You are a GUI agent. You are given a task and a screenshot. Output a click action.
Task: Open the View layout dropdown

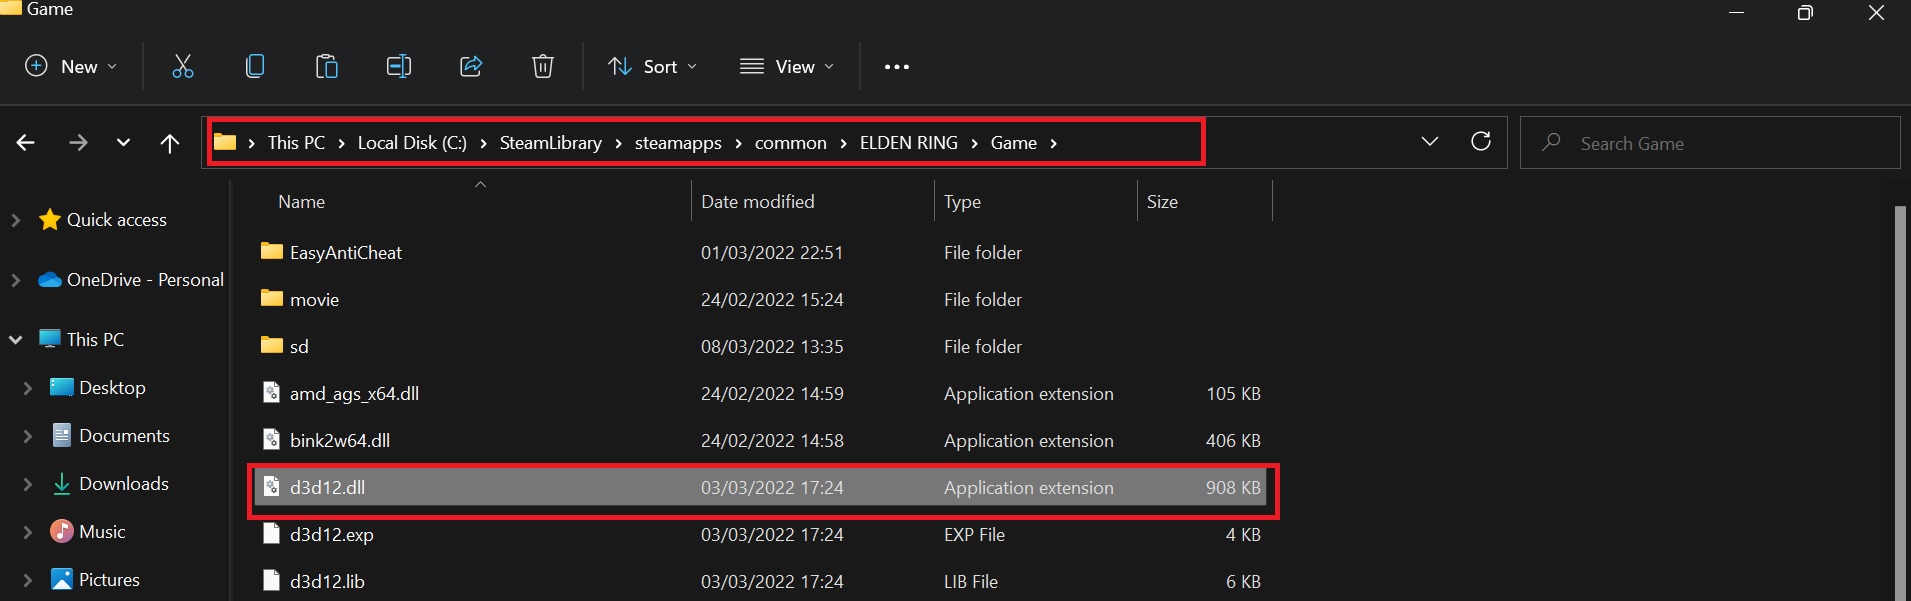(x=787, y=67)
